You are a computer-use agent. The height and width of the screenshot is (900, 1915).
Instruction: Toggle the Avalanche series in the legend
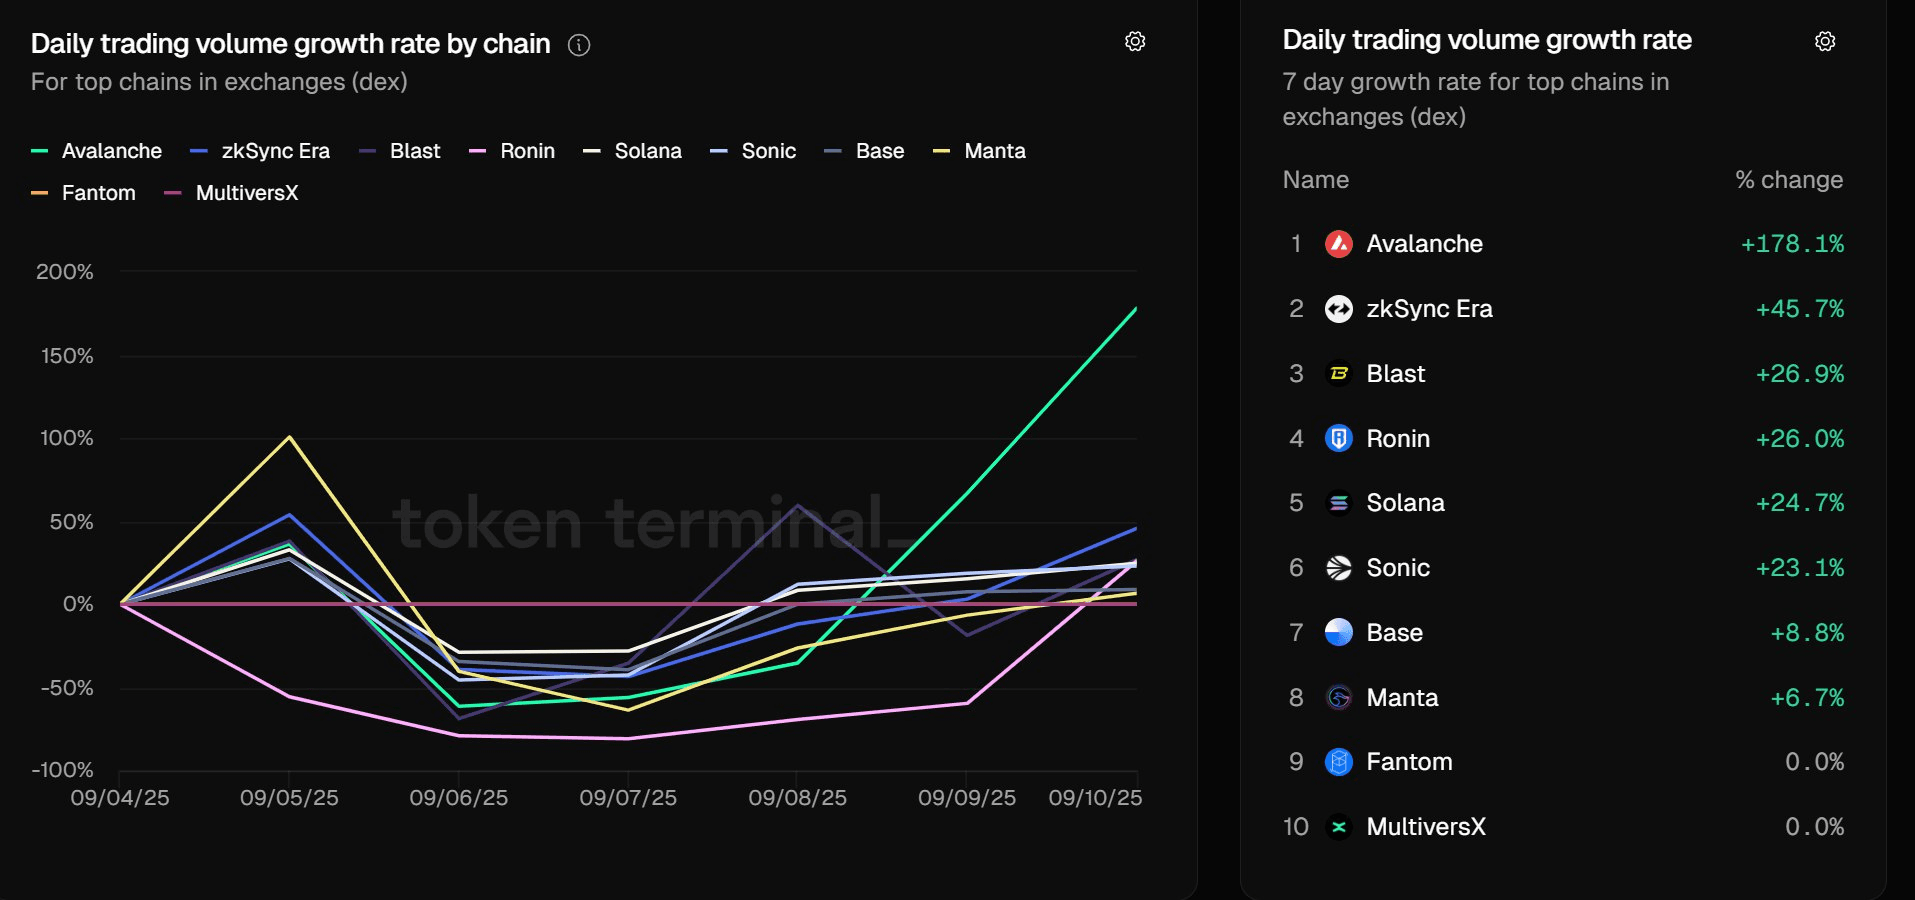pyautogui.click(x=96, y=151)
